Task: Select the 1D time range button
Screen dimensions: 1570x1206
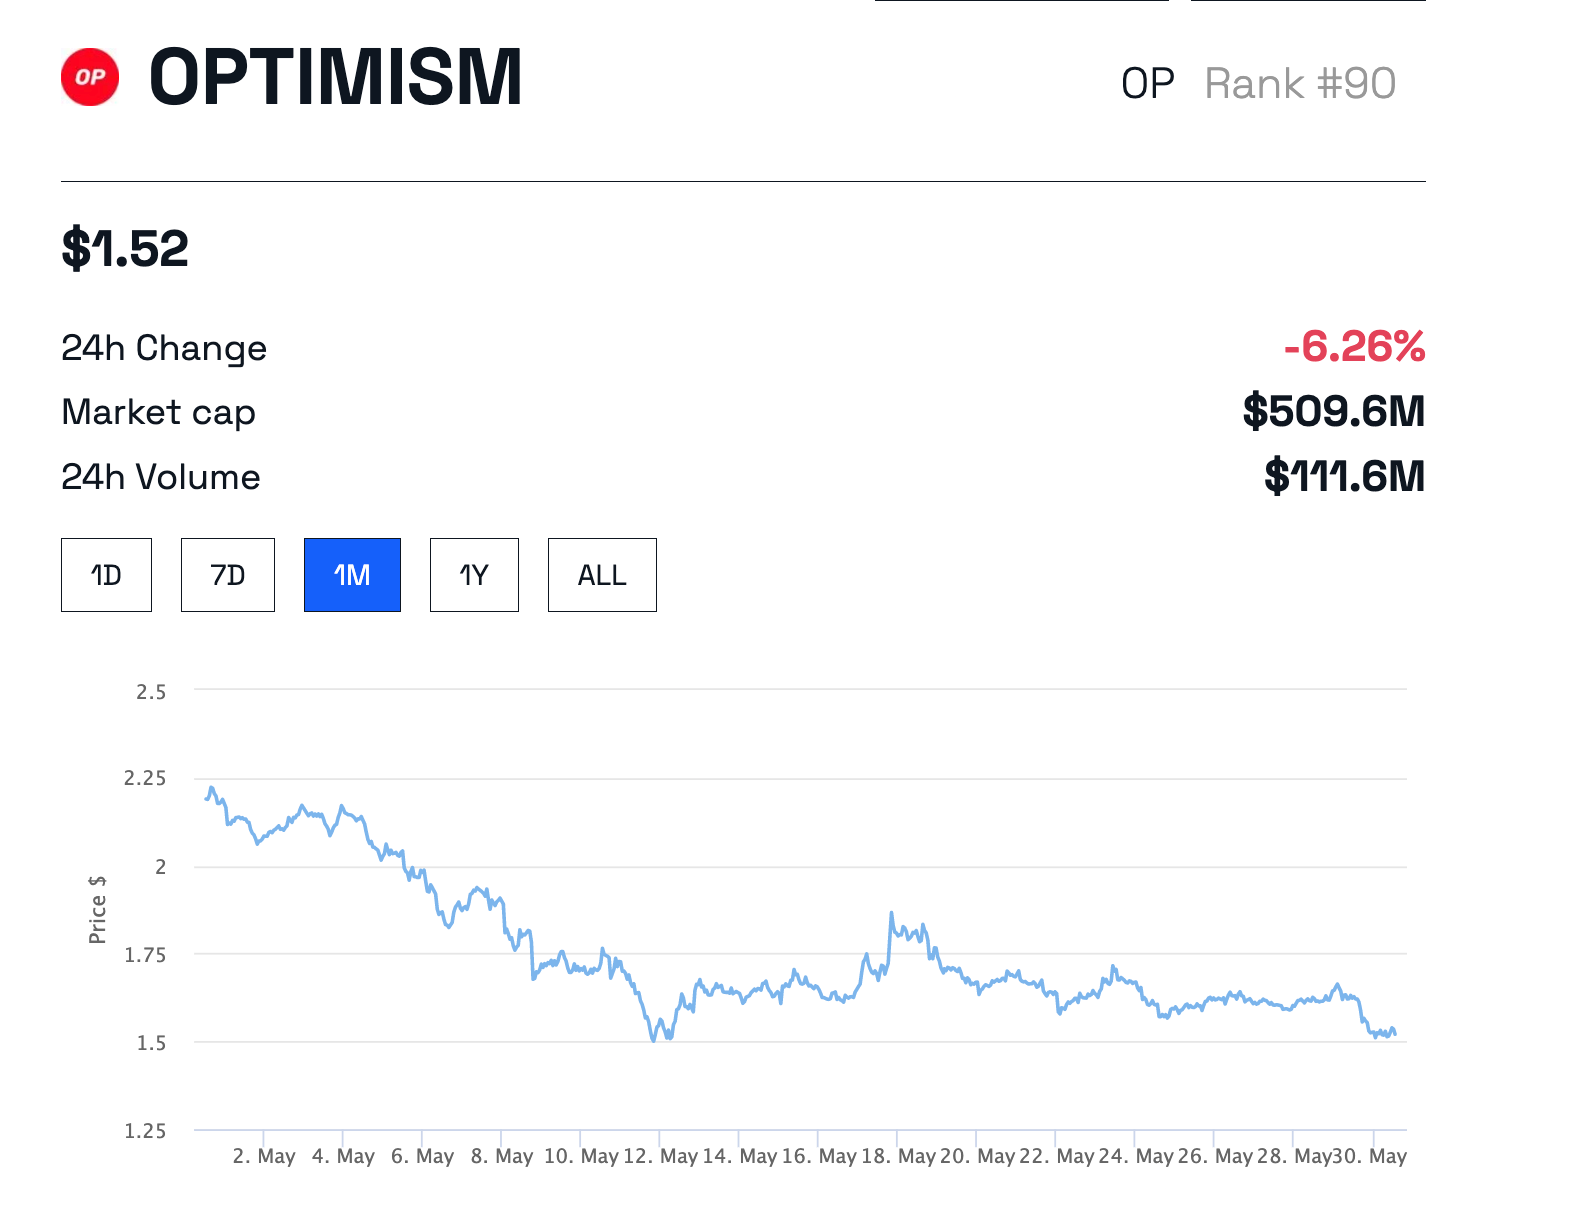Action: click(106, 575)
